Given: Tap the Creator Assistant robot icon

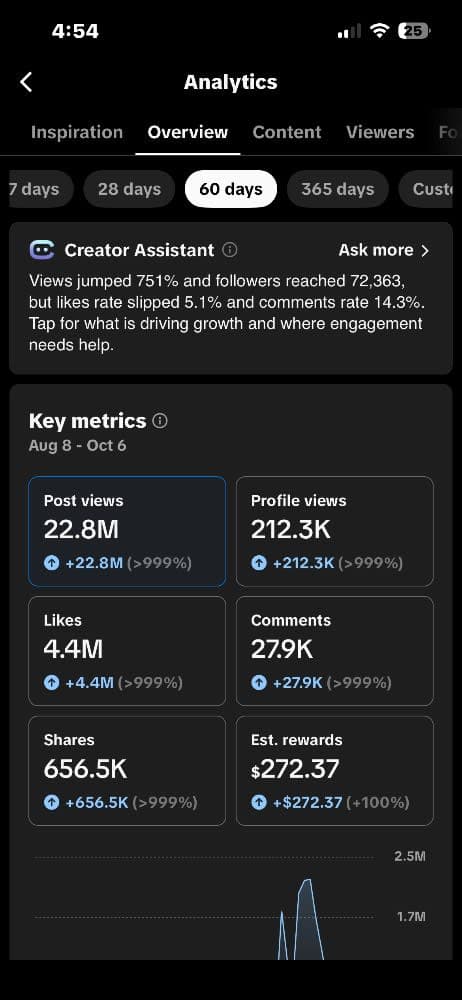Looking at the screenshot, I should pyautogui.click(x=41, y=250).
